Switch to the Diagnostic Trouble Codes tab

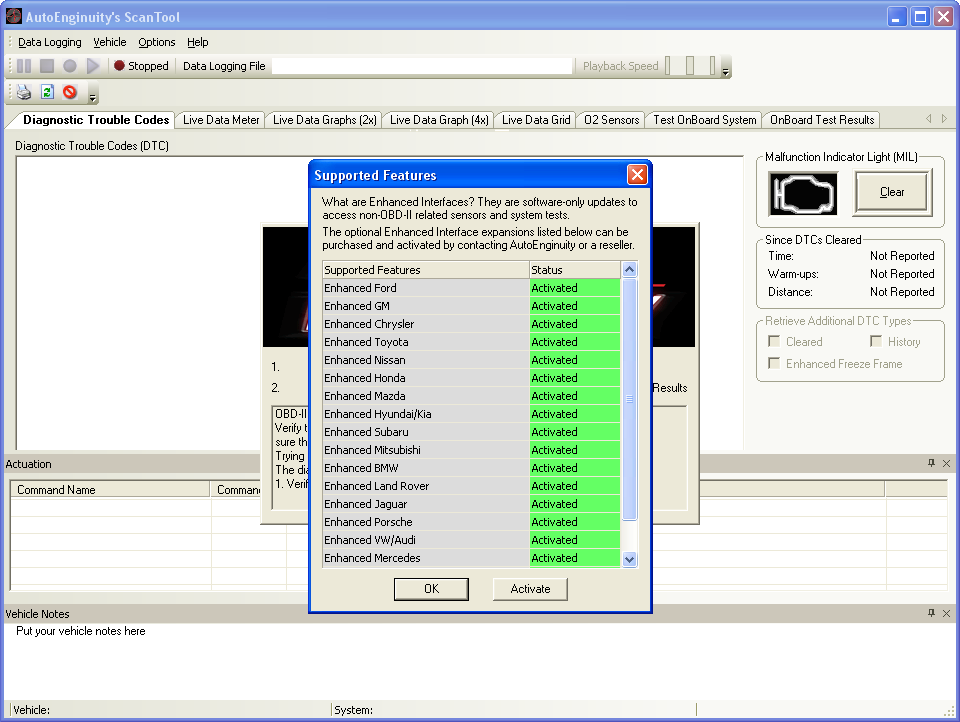[96, 120]
